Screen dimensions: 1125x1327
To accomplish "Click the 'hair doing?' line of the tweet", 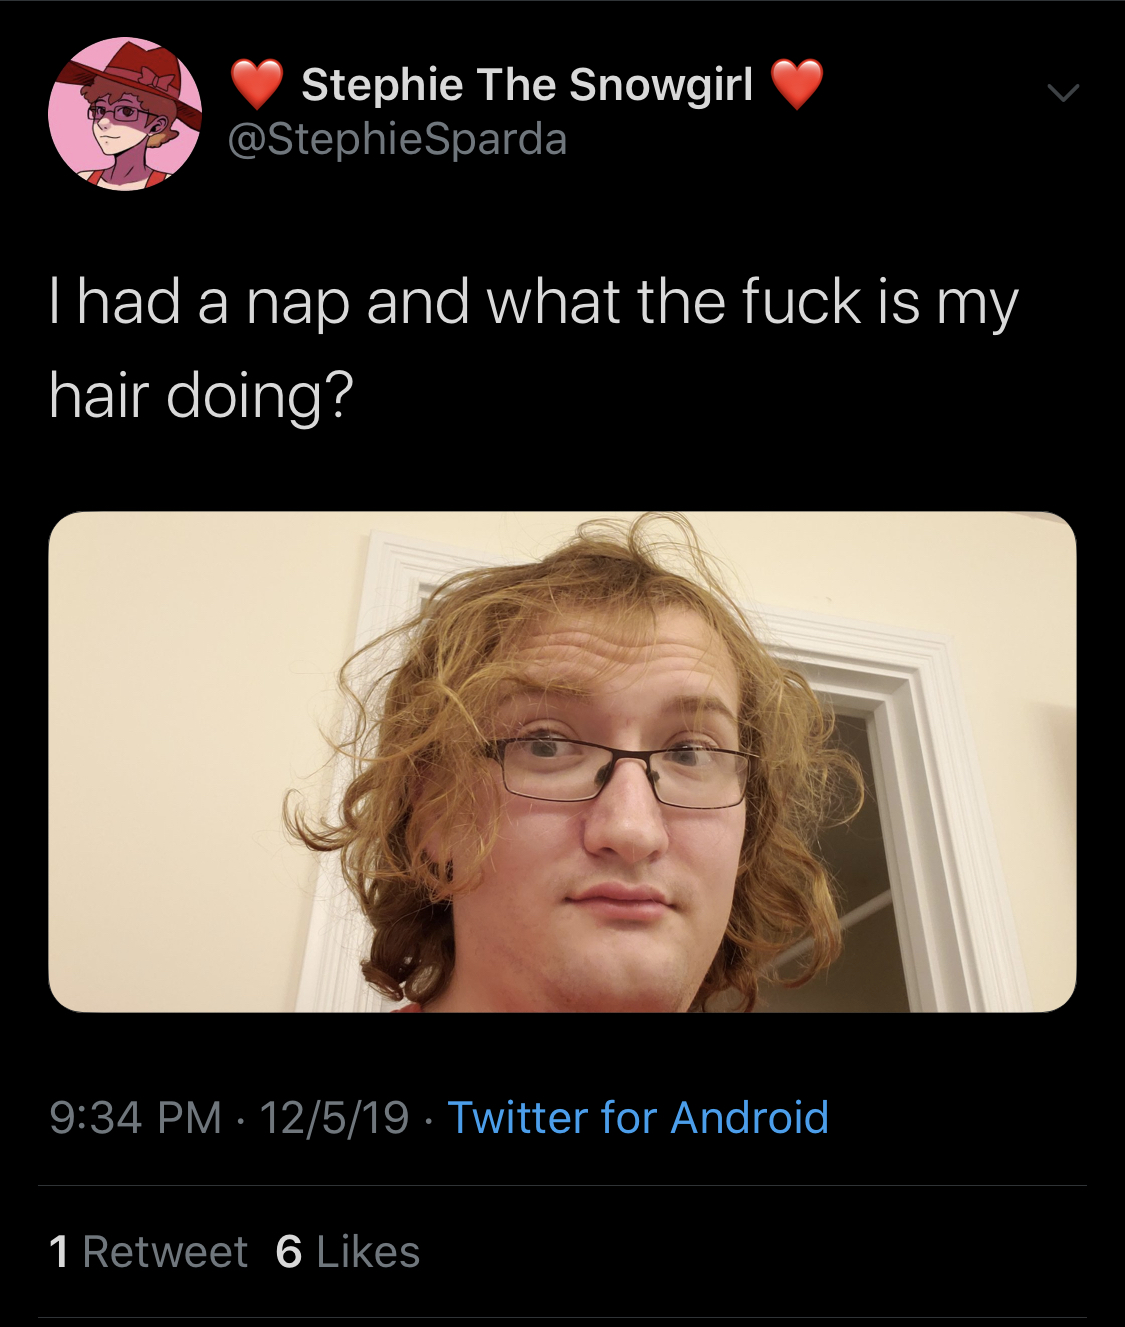I will 200,396.
